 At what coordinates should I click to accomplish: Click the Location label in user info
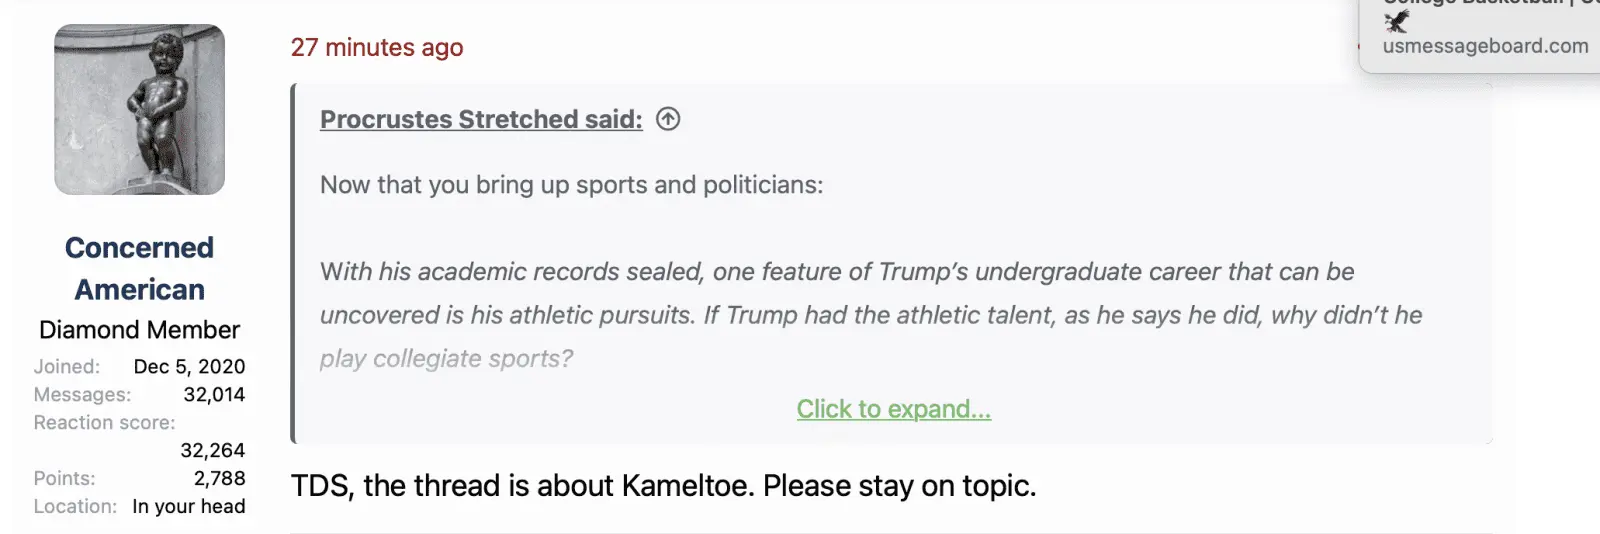75,507
